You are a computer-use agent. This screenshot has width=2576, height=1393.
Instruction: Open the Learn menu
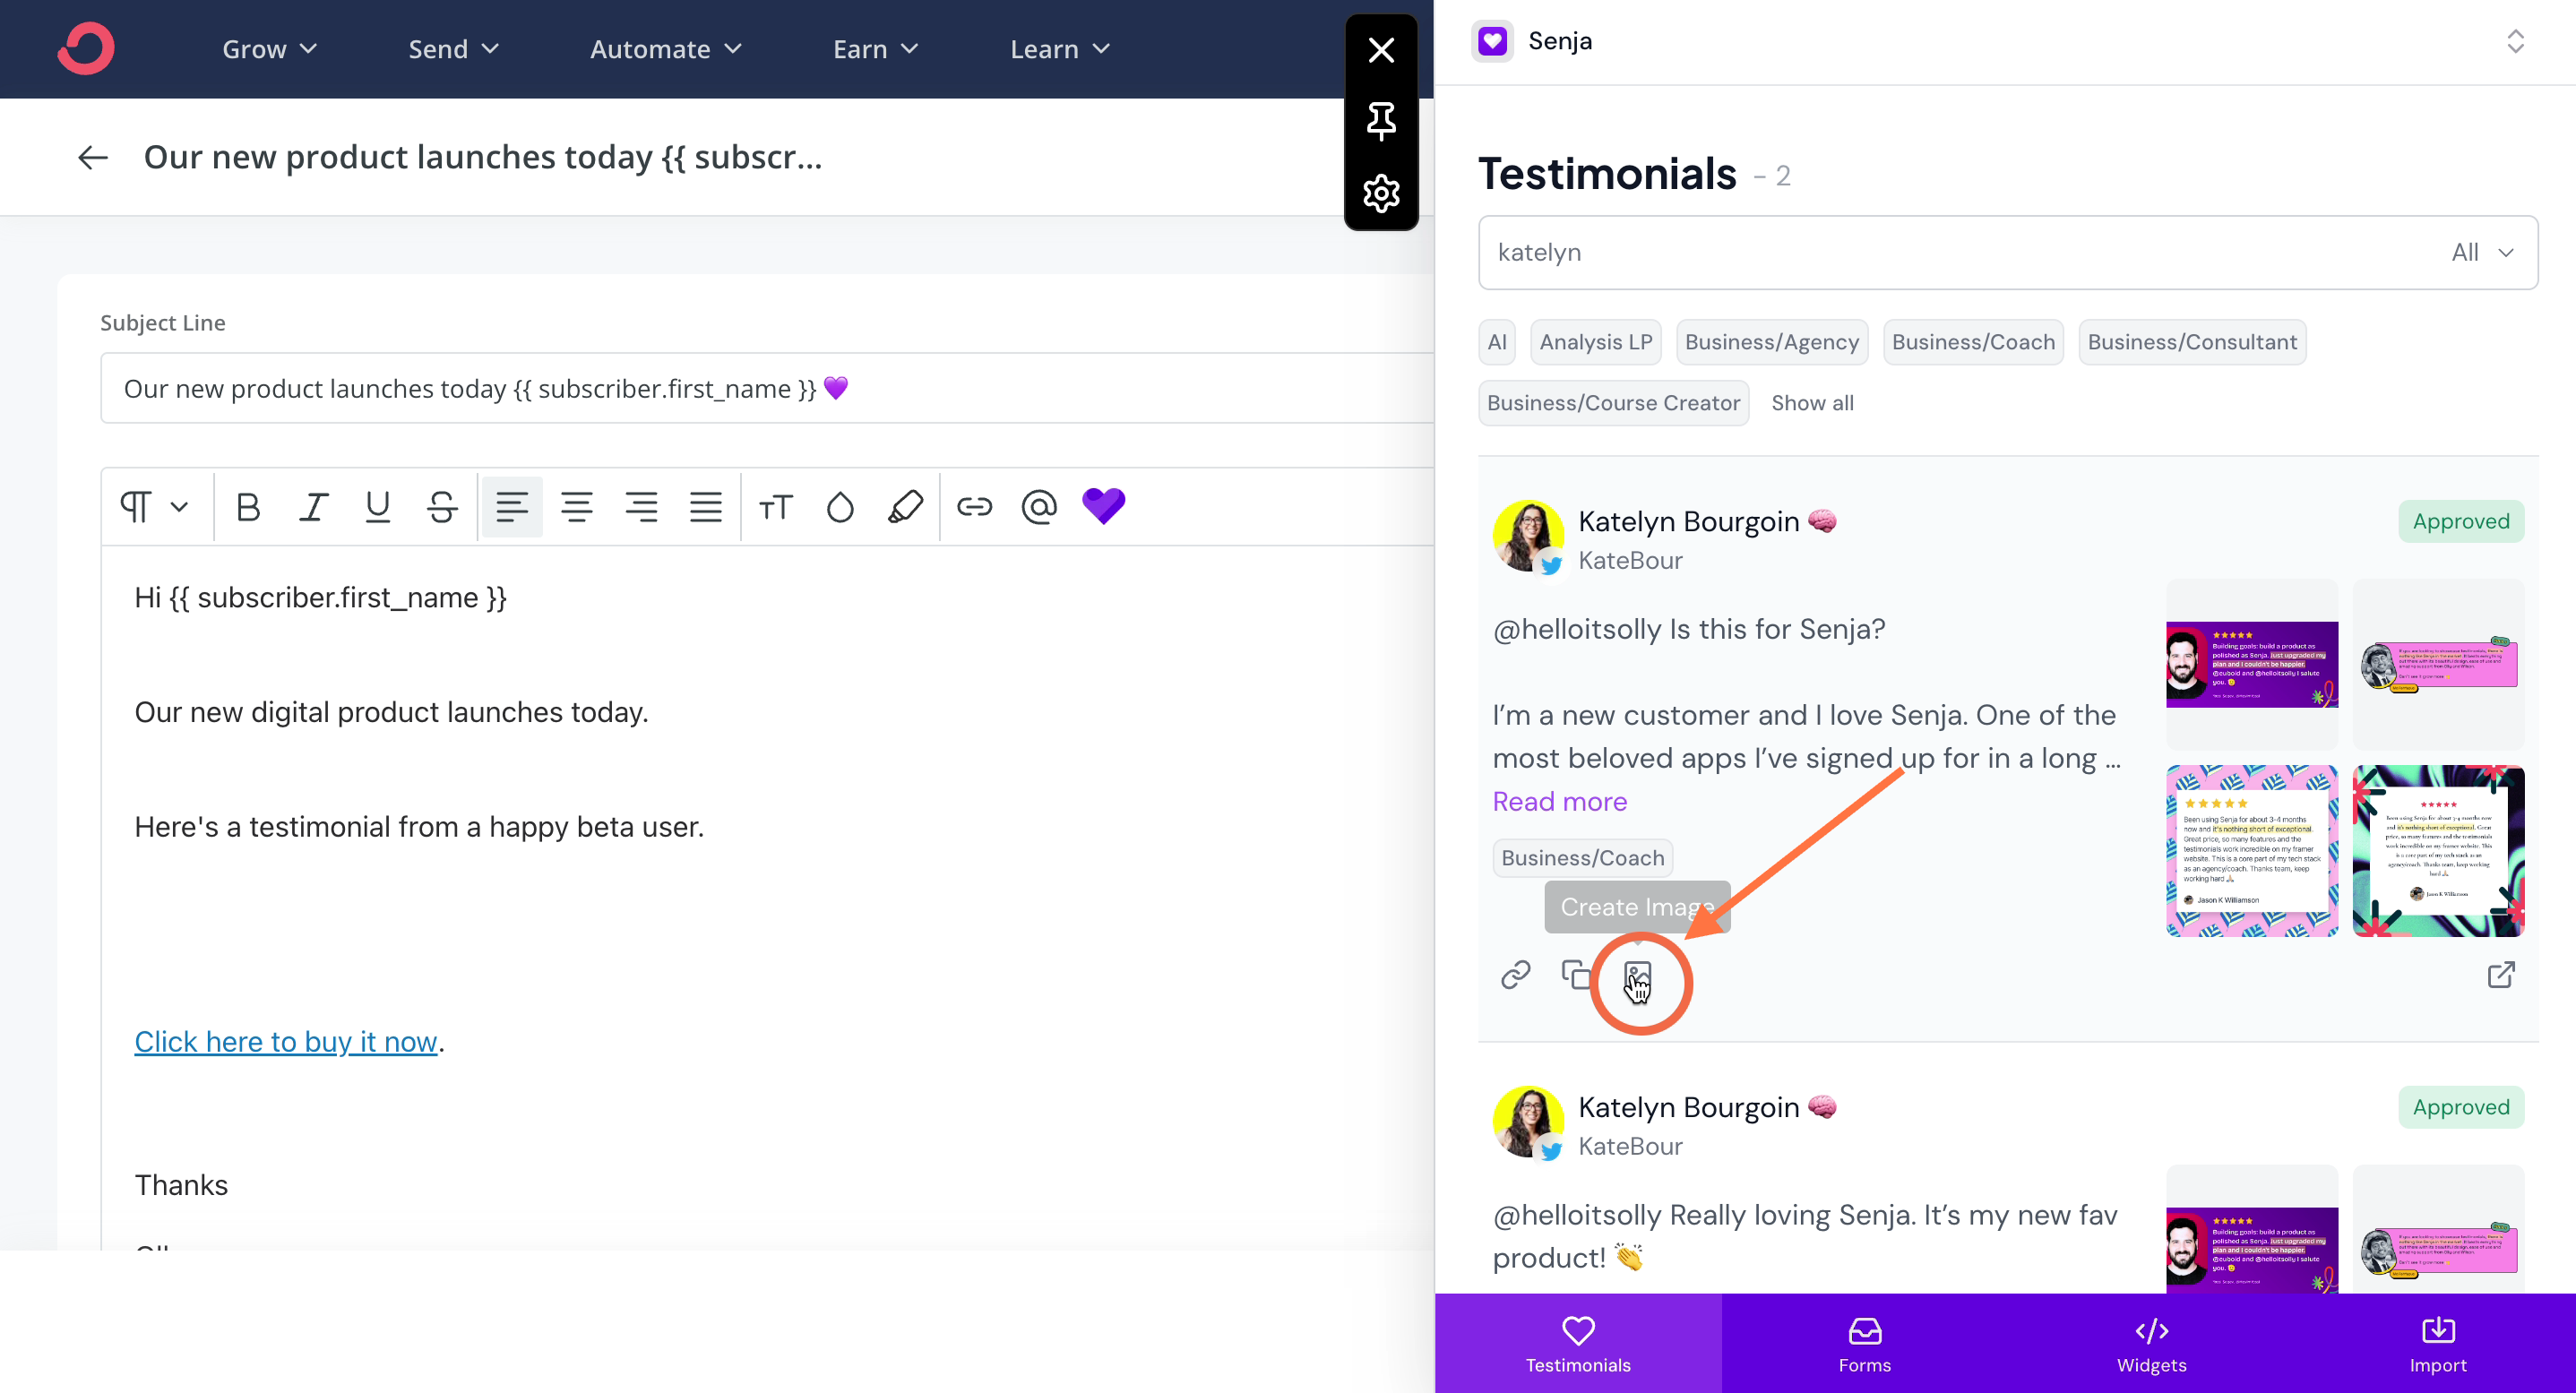click(x=1060, y=49)
